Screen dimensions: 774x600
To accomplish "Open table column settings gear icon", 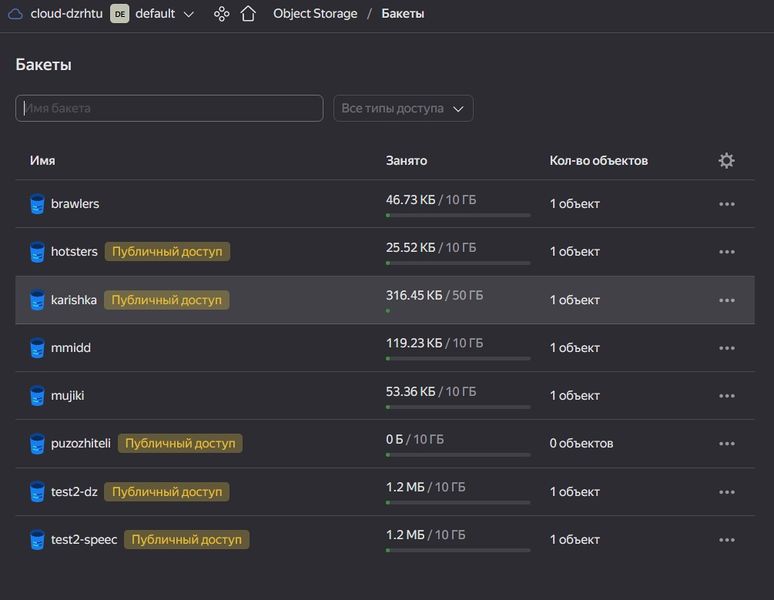I will pyautogui.click(x=726, y=160).
